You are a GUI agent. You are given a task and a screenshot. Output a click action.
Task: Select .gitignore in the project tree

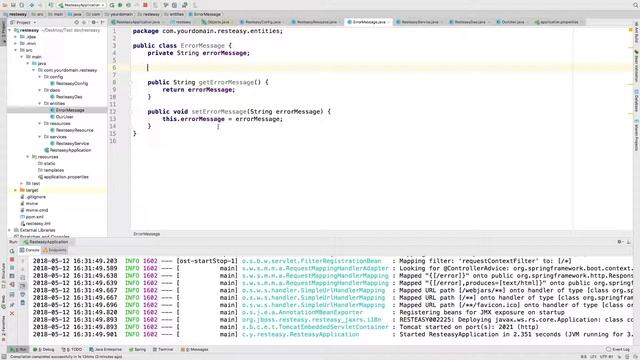click(x=36, y=197)
